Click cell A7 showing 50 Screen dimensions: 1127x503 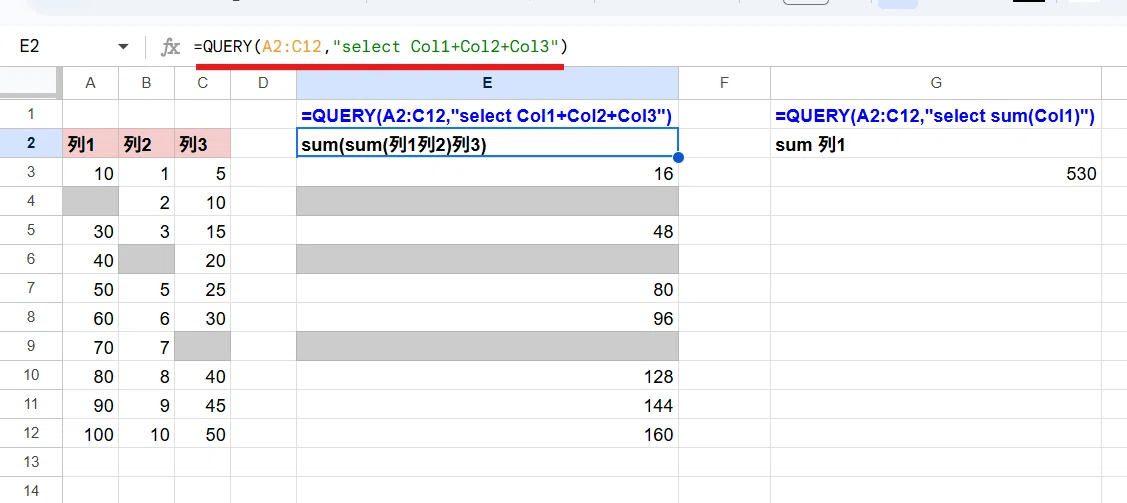(x=91, y=289)
